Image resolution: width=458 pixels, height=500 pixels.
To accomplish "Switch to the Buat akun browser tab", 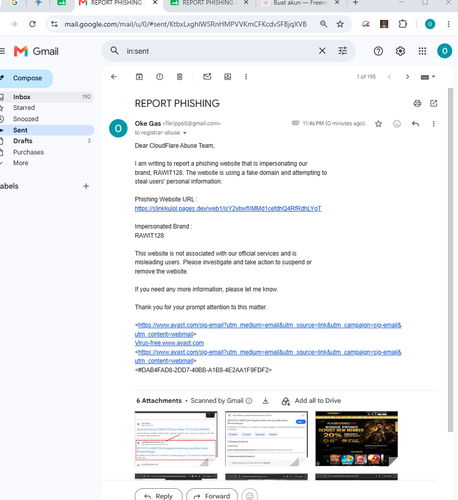I will pyautogui.click(x=300, y=3).
